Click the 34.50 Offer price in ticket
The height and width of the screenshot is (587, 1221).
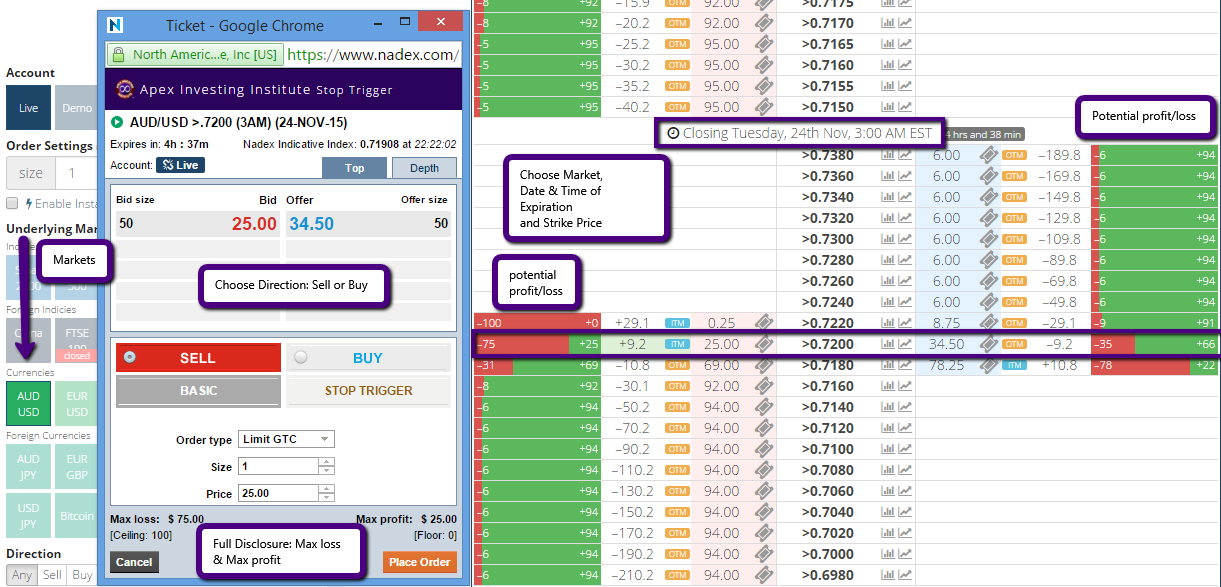click(x=311, y=224)
